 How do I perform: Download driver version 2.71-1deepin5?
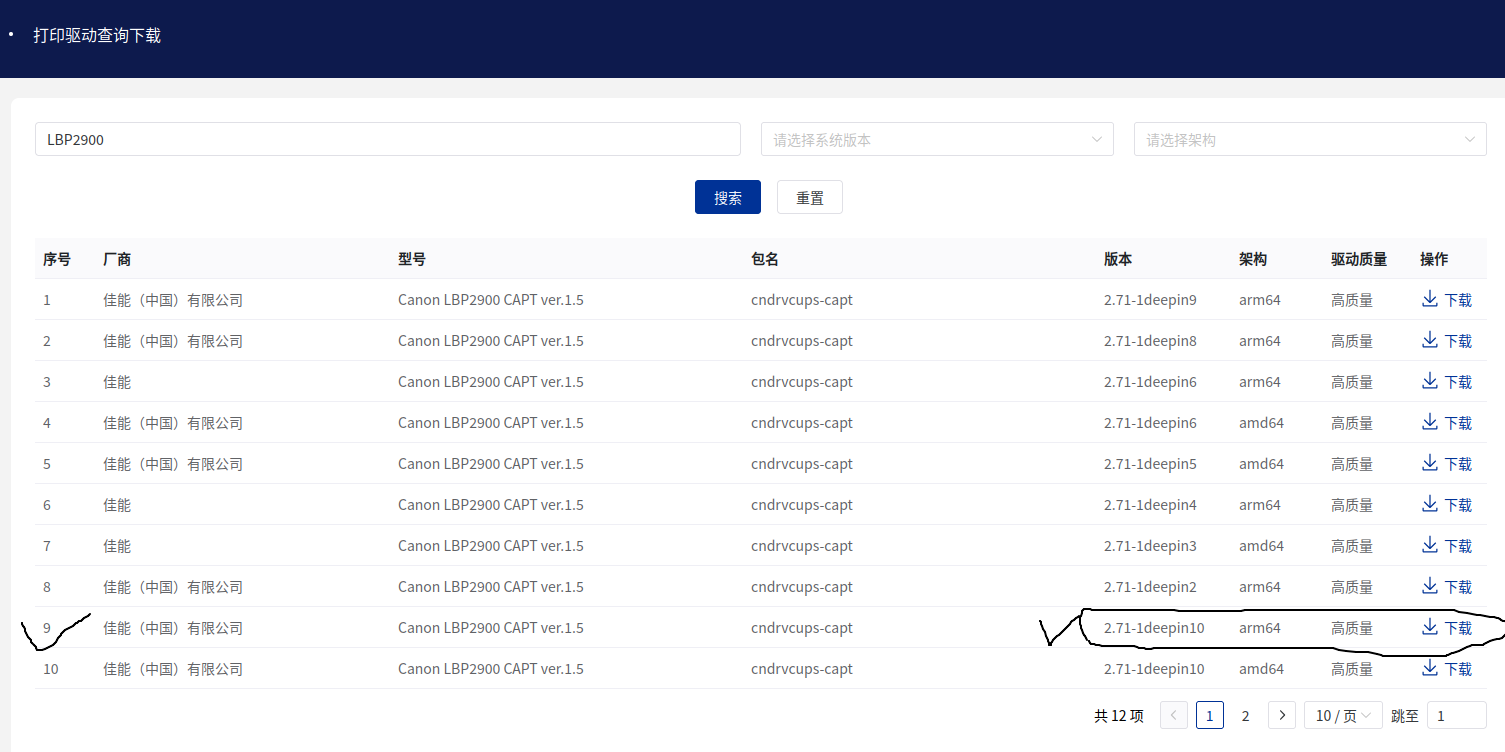pos(1446,464)
